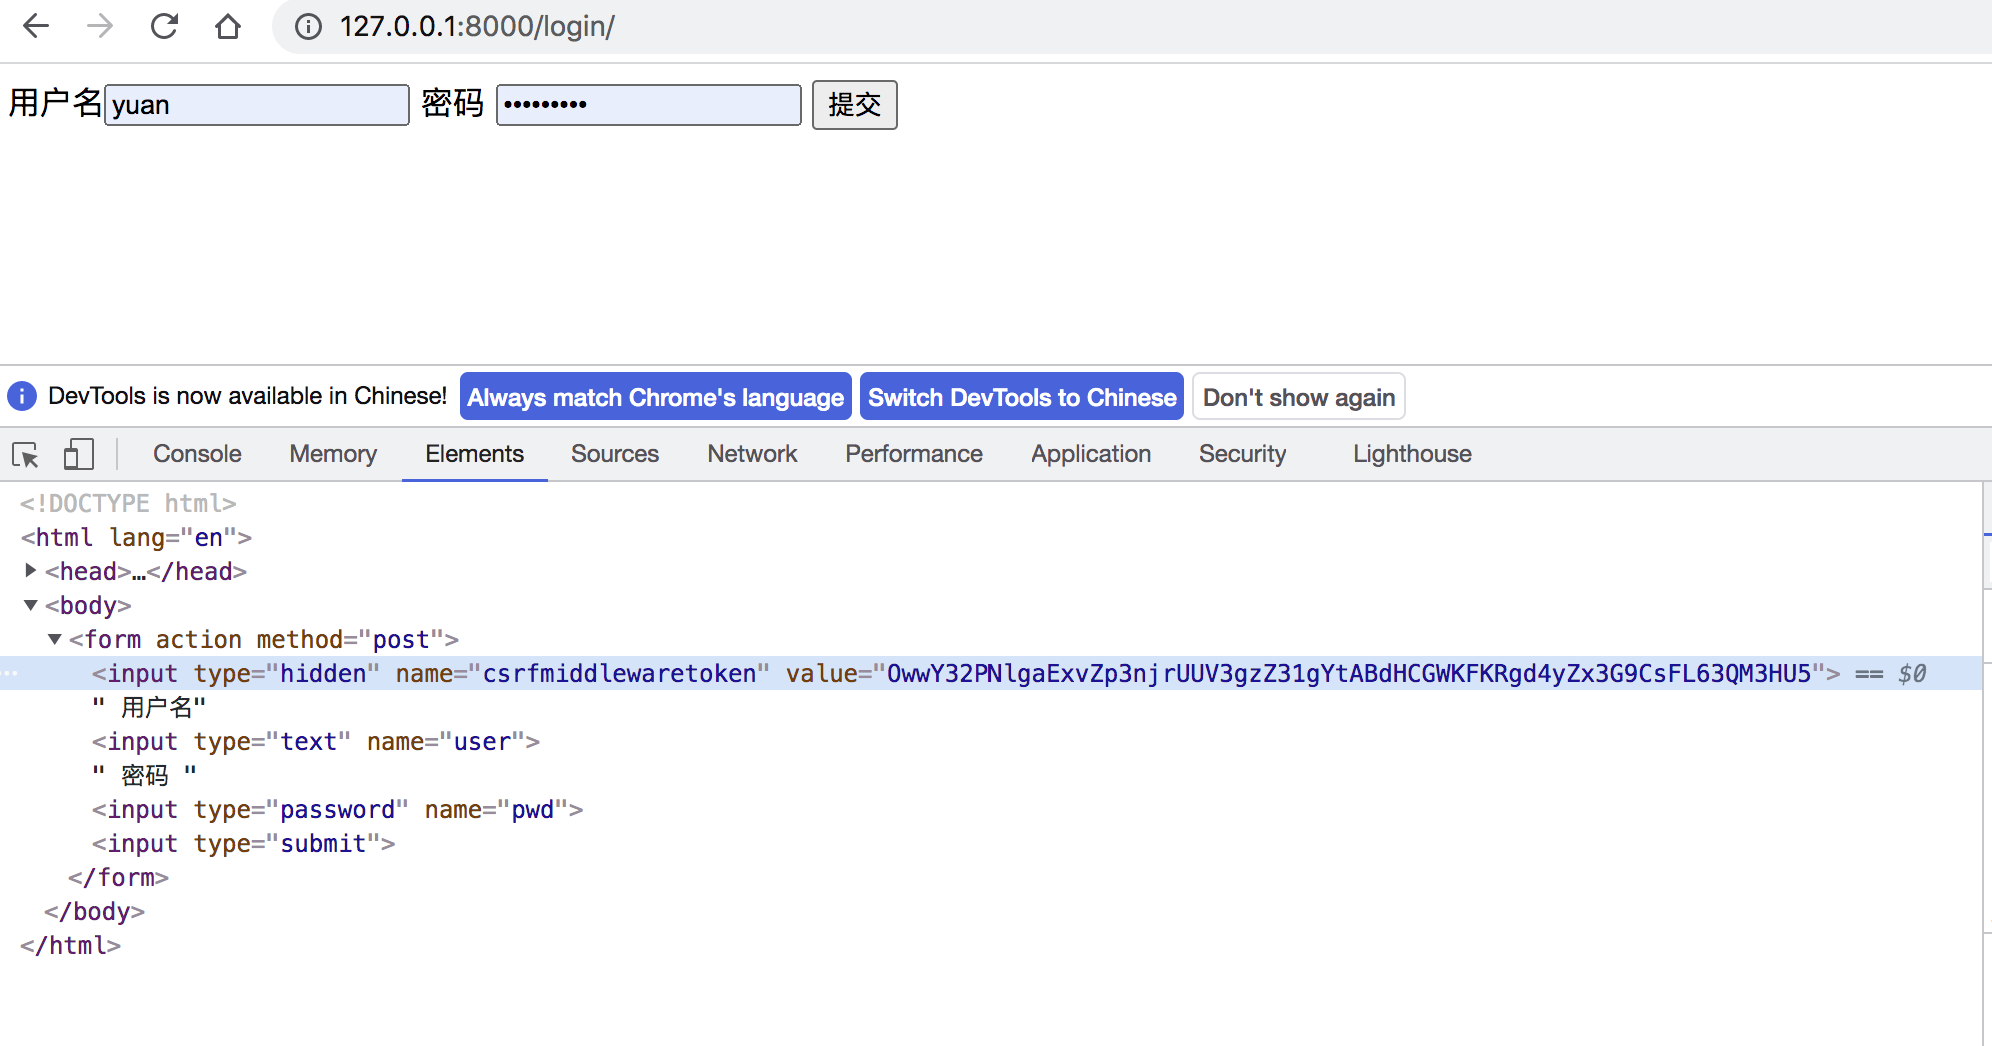Click the ellipsis beside the selected DOM line

point(10,673)
